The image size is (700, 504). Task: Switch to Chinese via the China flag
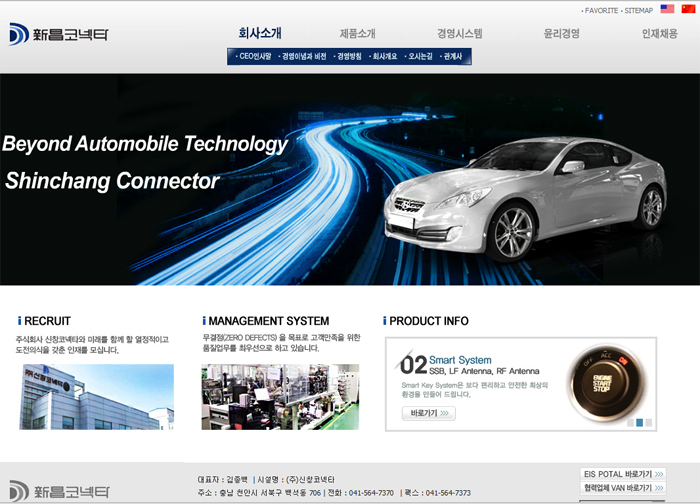[688, 9]
